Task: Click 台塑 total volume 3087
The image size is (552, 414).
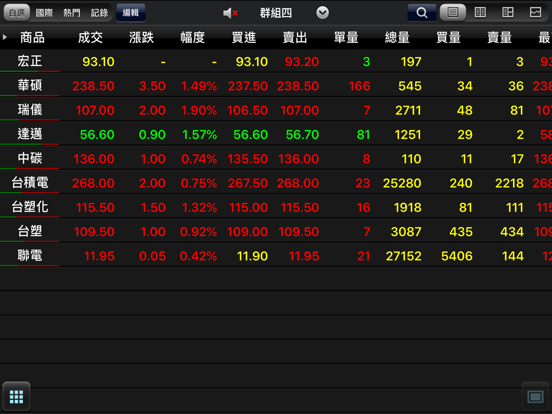Action: pos(406,232)
